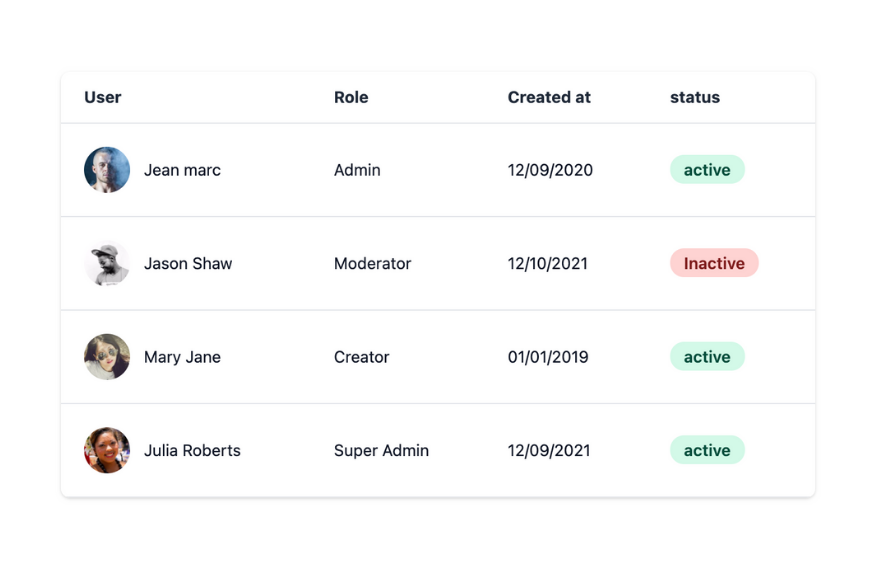Screen dimensions: 882x576
Task: Click the Created at column header
Action: [x=549, y=97]
